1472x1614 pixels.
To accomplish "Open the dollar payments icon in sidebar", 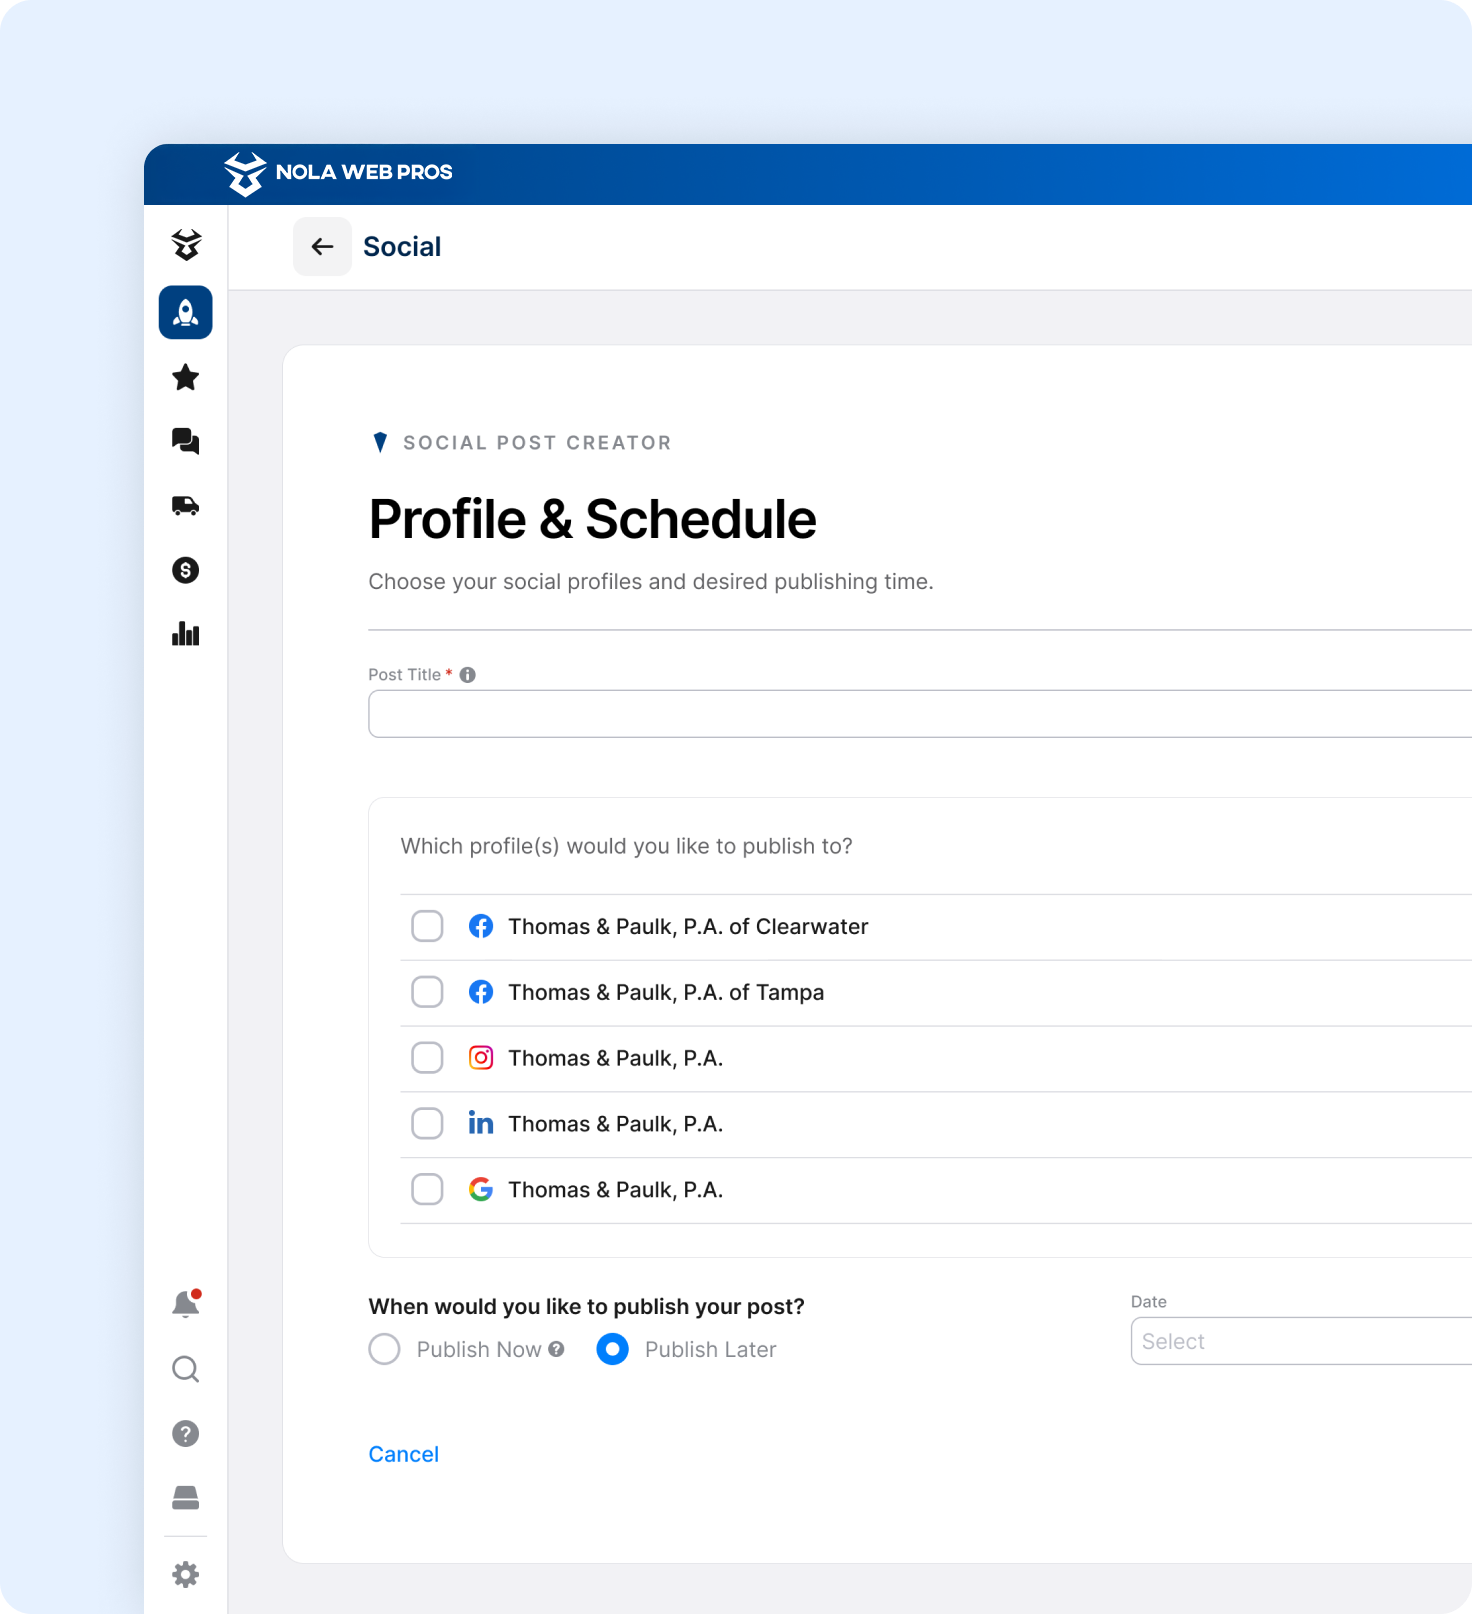I will [x=186, y=570].
